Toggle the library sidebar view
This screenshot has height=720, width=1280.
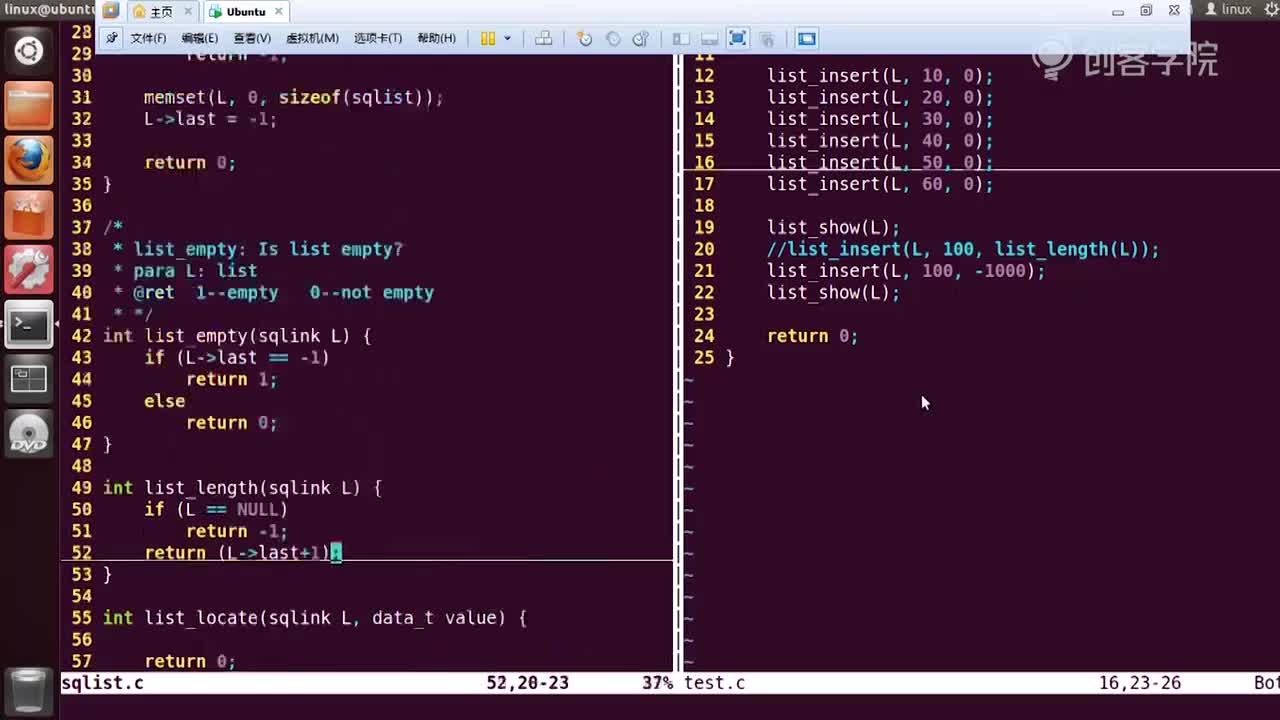(681, 39)
